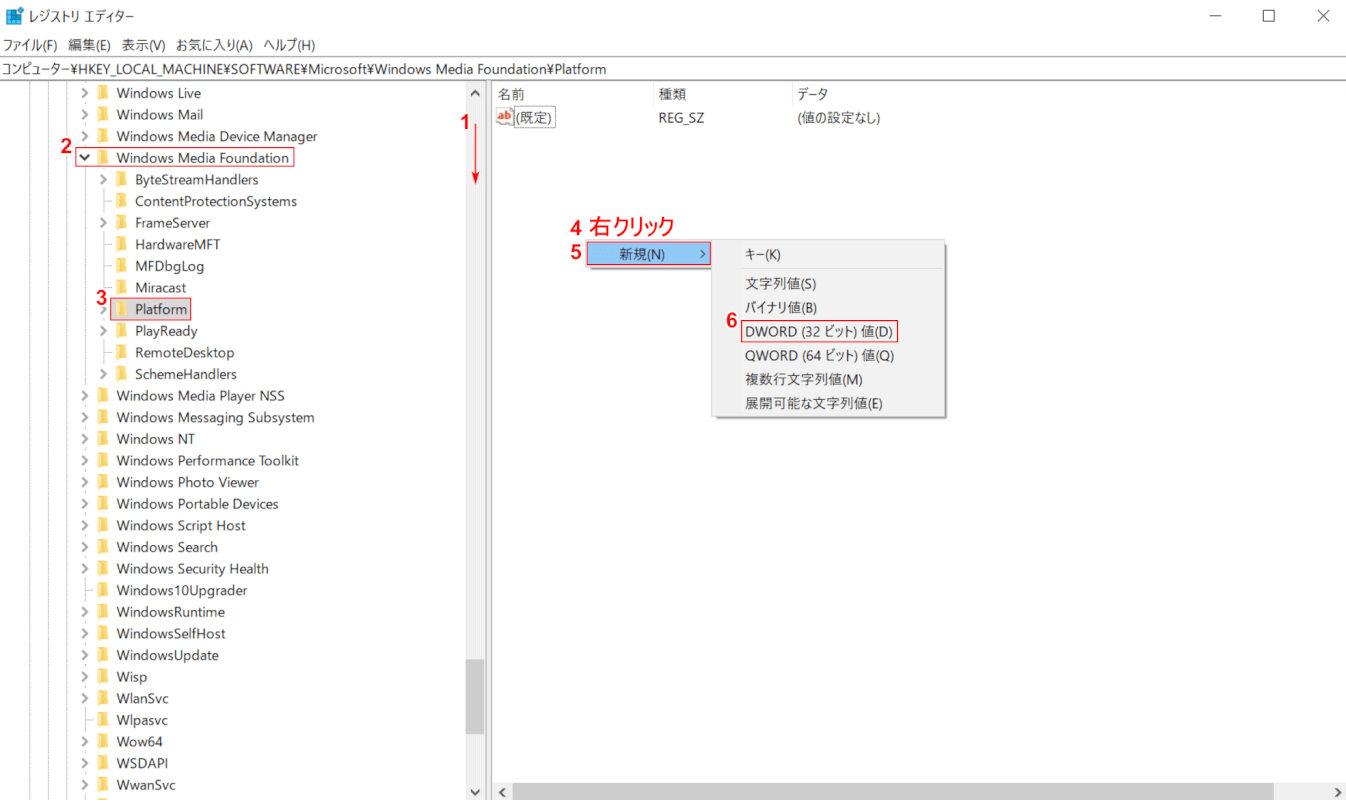Click the Wow64 folder icon

click(103, 742)
